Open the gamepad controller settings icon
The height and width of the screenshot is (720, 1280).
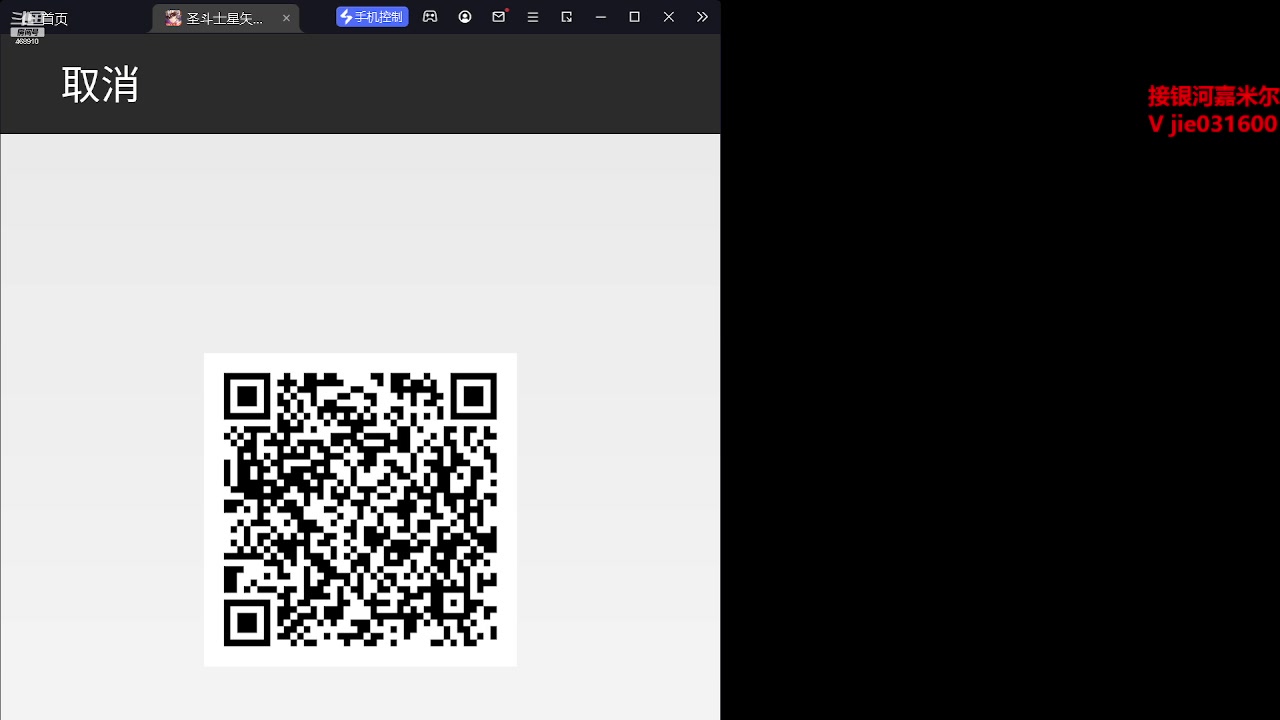pos(430,17)
